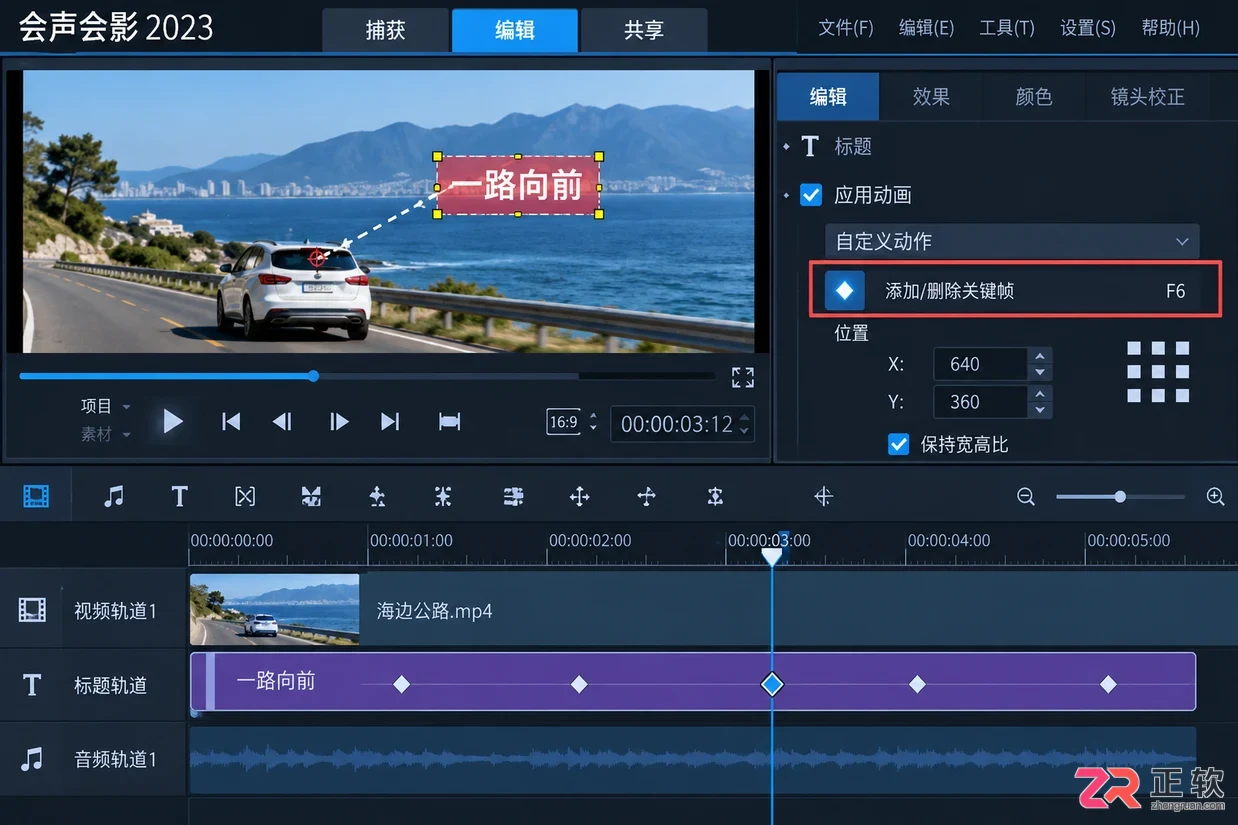Viewport: 1238px width, 825px height.
Task: Click the audio track 1 waveform clip
Action: coord(693,760)
